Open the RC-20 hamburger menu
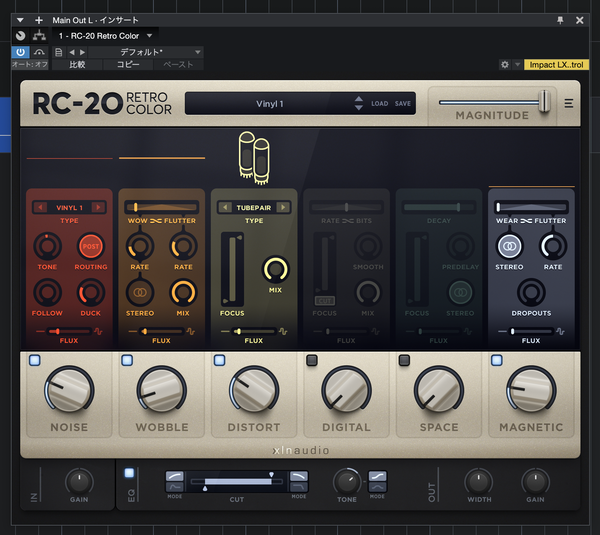Image resolution: width=600 pixels, height=535 pixels. pyautogui.click(x=569, y=103)
